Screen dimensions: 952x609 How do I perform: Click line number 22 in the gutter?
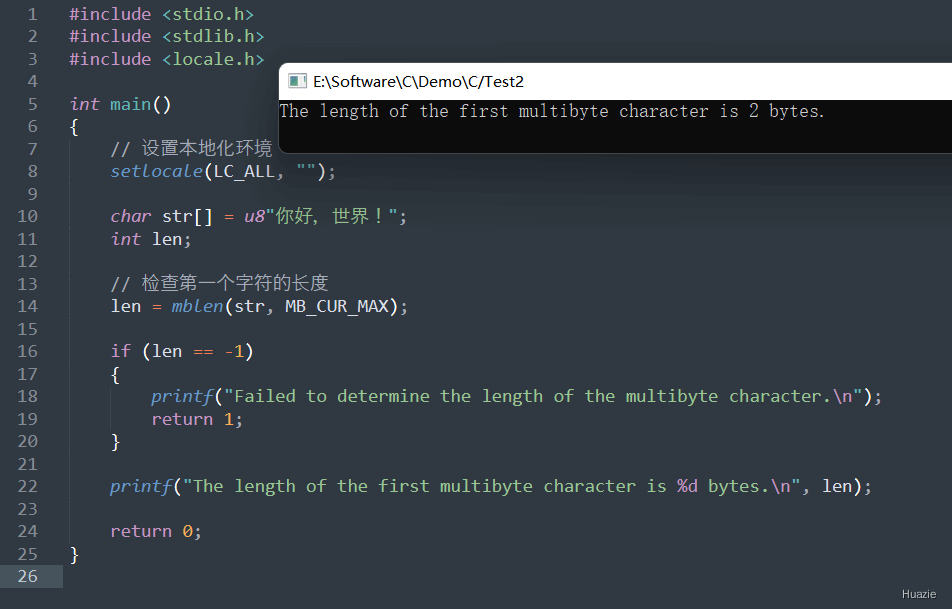(27, 486)
